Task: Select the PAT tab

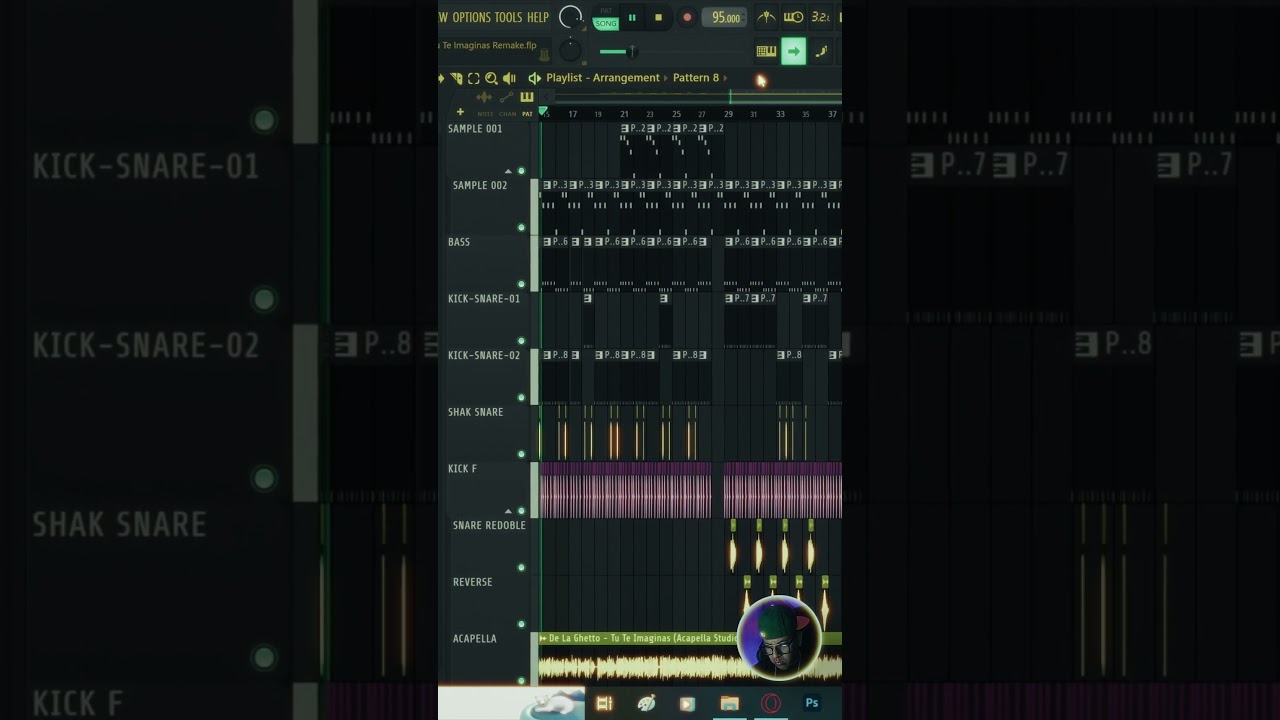Action: coord(527,114)
